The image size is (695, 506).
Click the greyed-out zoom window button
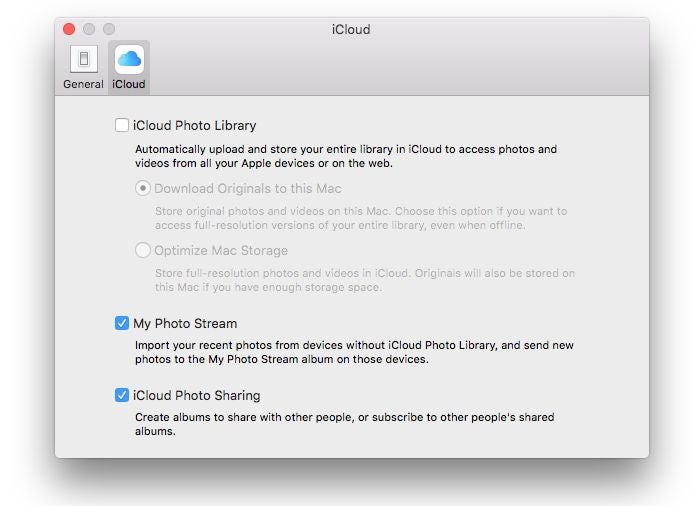pos(109,29)
